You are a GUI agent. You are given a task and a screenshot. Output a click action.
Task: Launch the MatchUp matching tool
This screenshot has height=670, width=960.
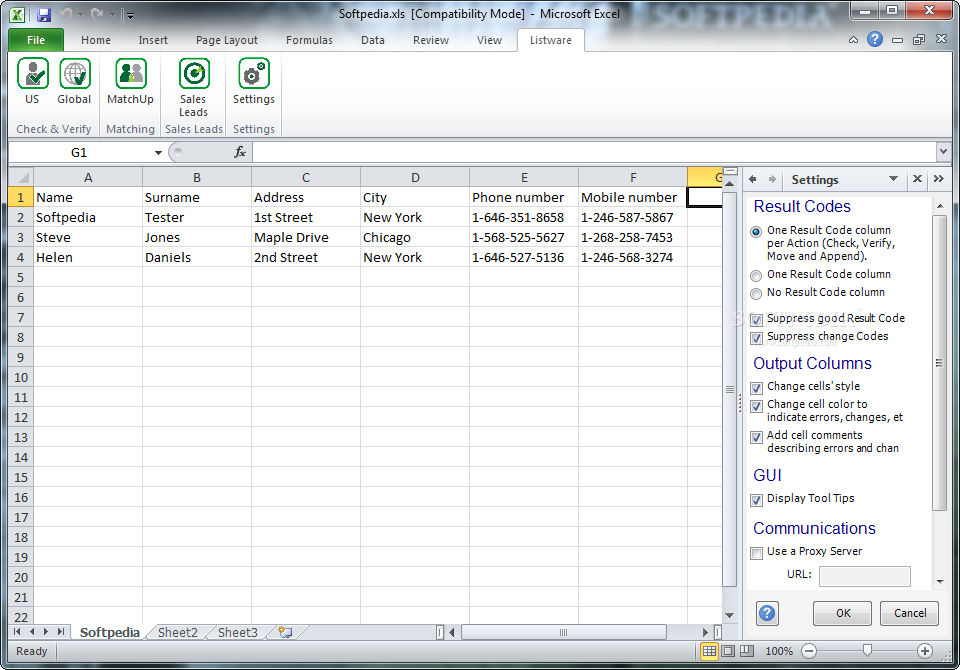[130, 82]
